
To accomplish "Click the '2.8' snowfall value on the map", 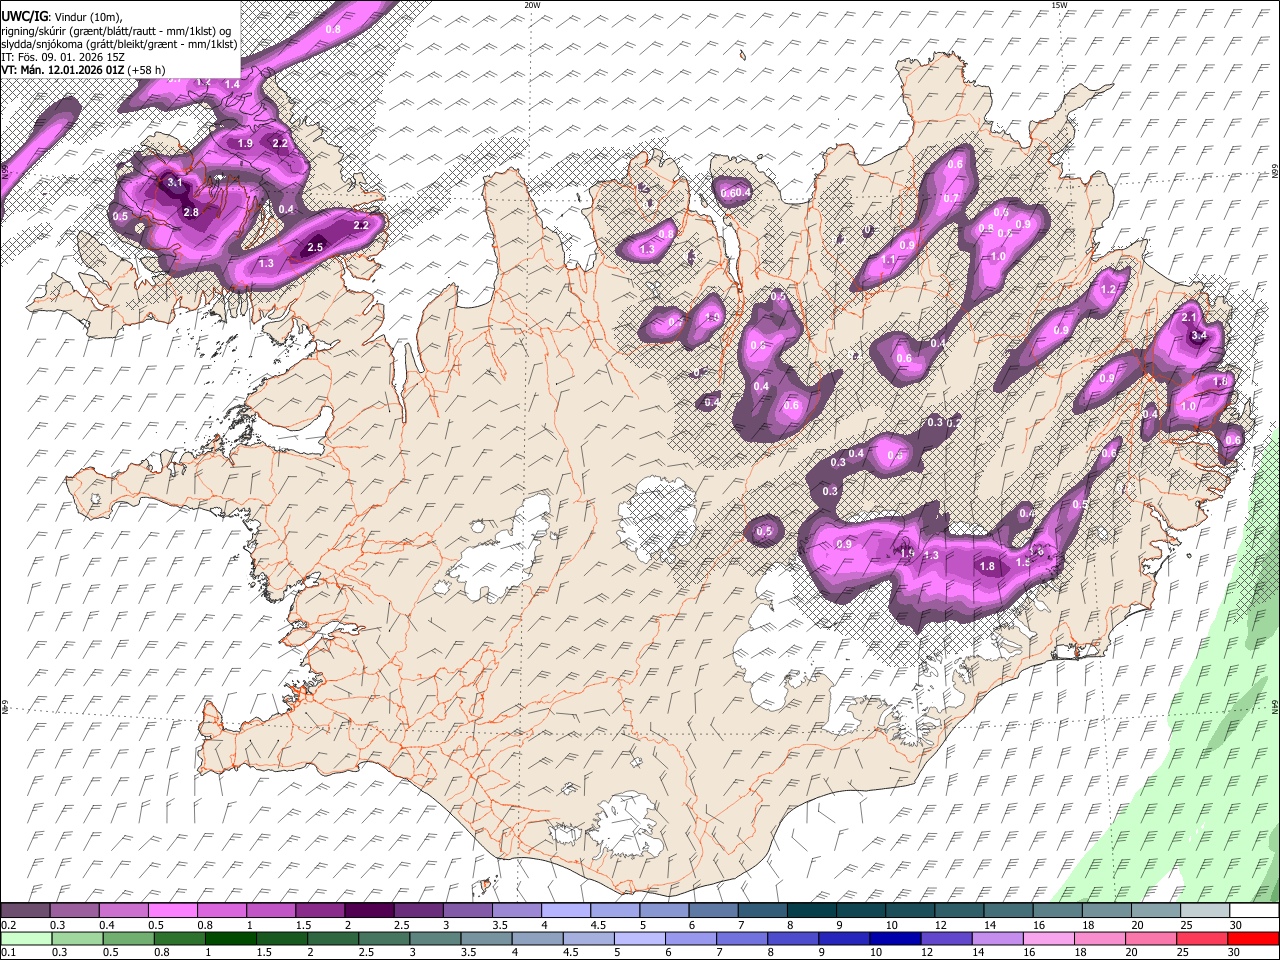I will pos(191,213).
